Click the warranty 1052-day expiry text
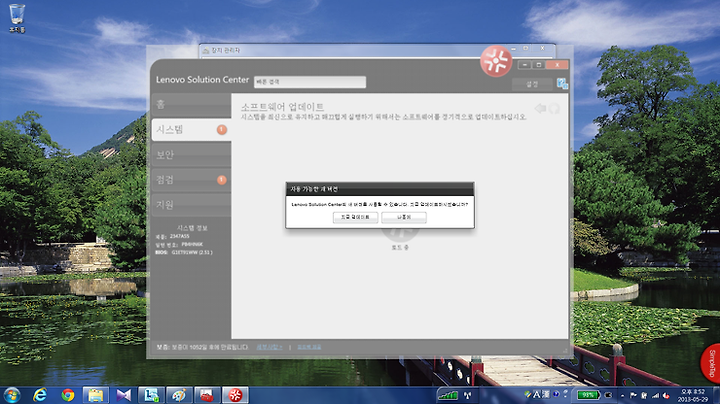The width and height of the screenshot is (720, 404). coord(202,347)
